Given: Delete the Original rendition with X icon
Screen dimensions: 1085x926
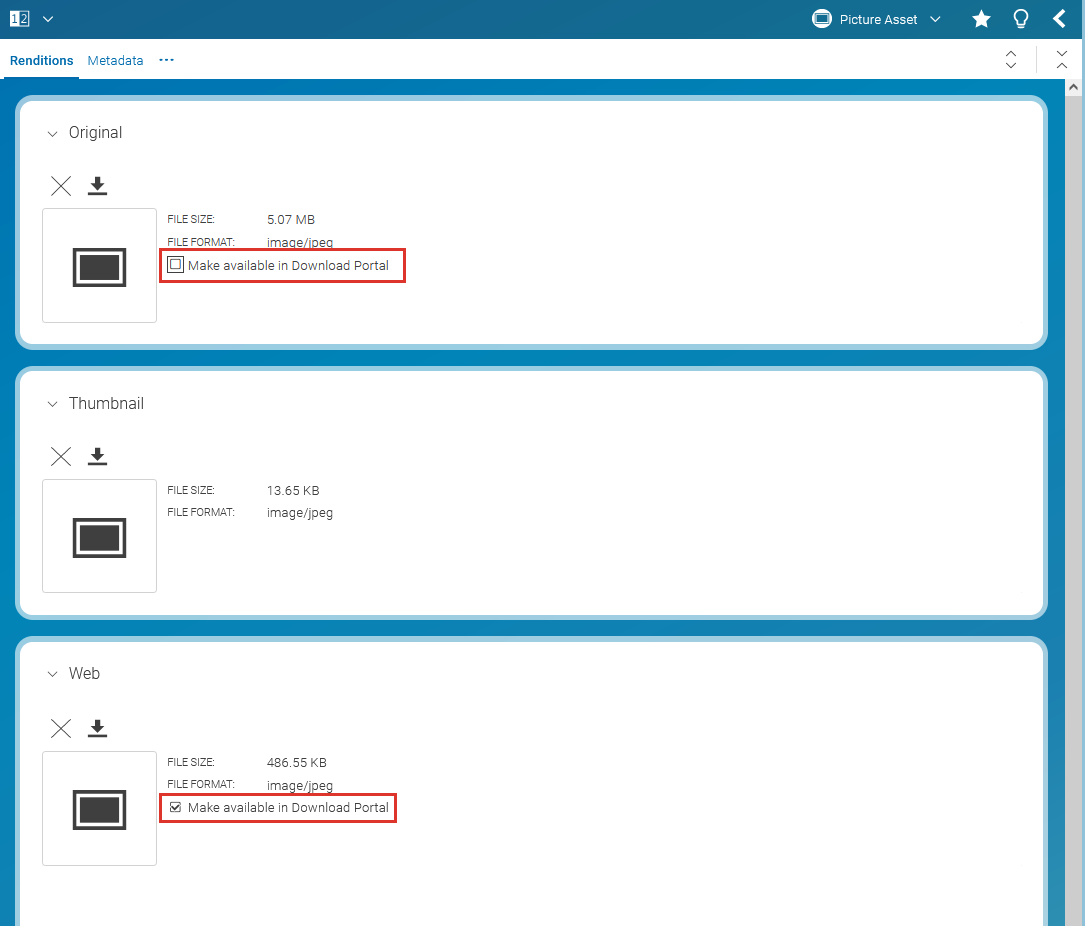Looking at the screenshot, I should coord(61,186).
